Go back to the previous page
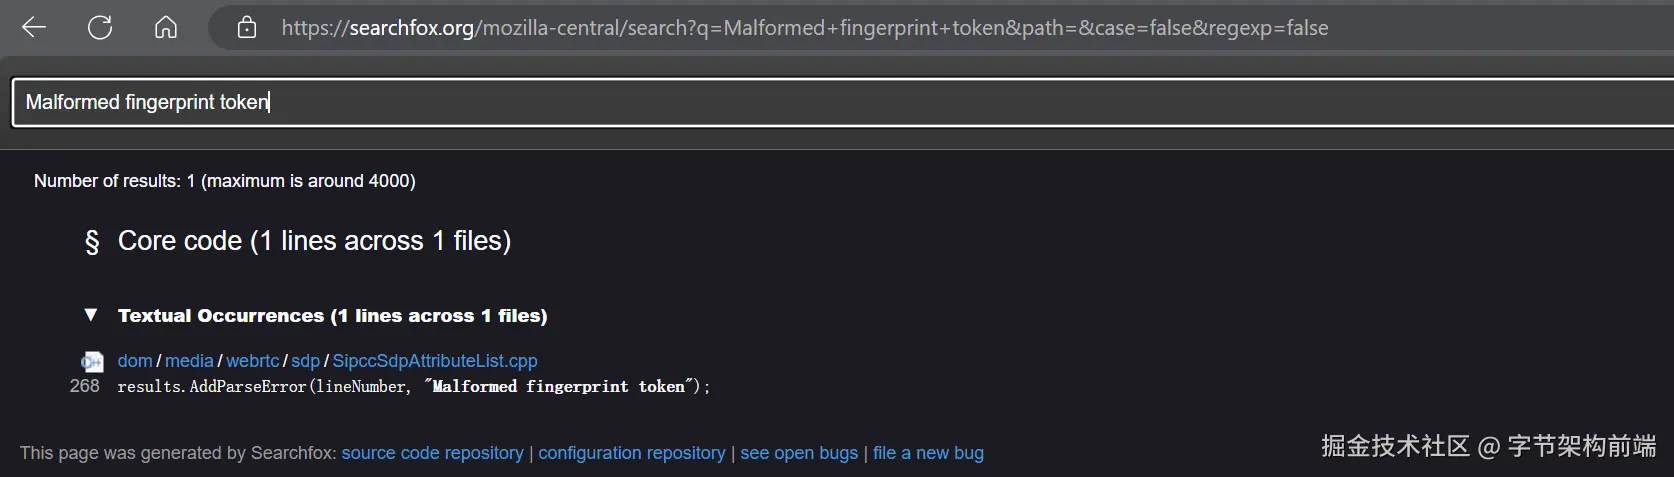Screen dimensions: 1674x477 34,28
